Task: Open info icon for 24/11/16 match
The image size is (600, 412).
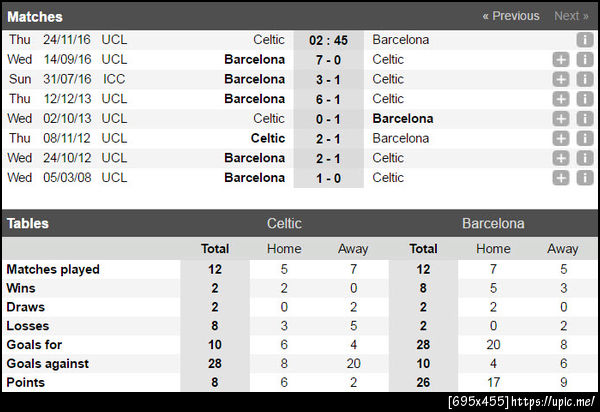Action: click(585, 40)
